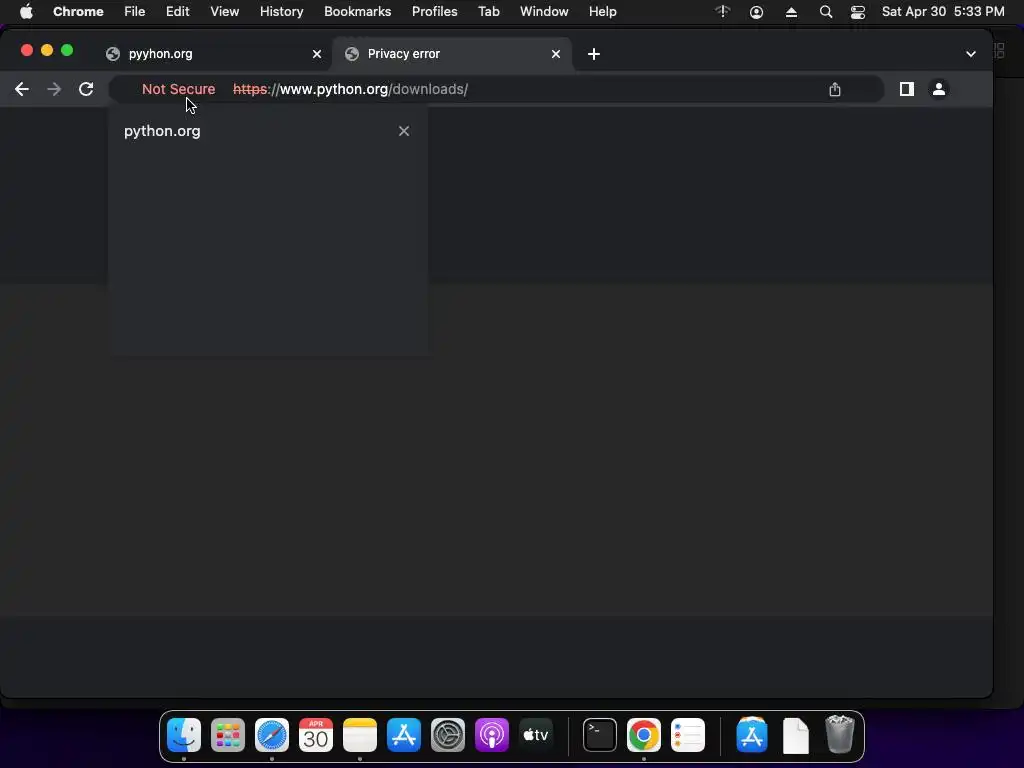Viewport: 1024px width, 768px height.
Task: Open the Window menu
Action: [544, 12]
